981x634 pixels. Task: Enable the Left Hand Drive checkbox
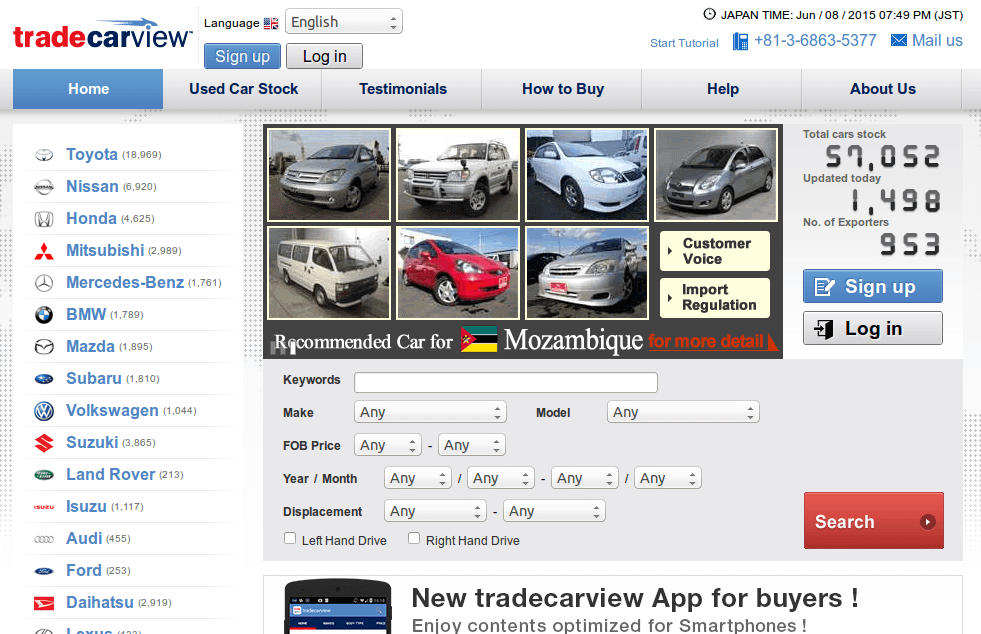[x=290, y=538]
